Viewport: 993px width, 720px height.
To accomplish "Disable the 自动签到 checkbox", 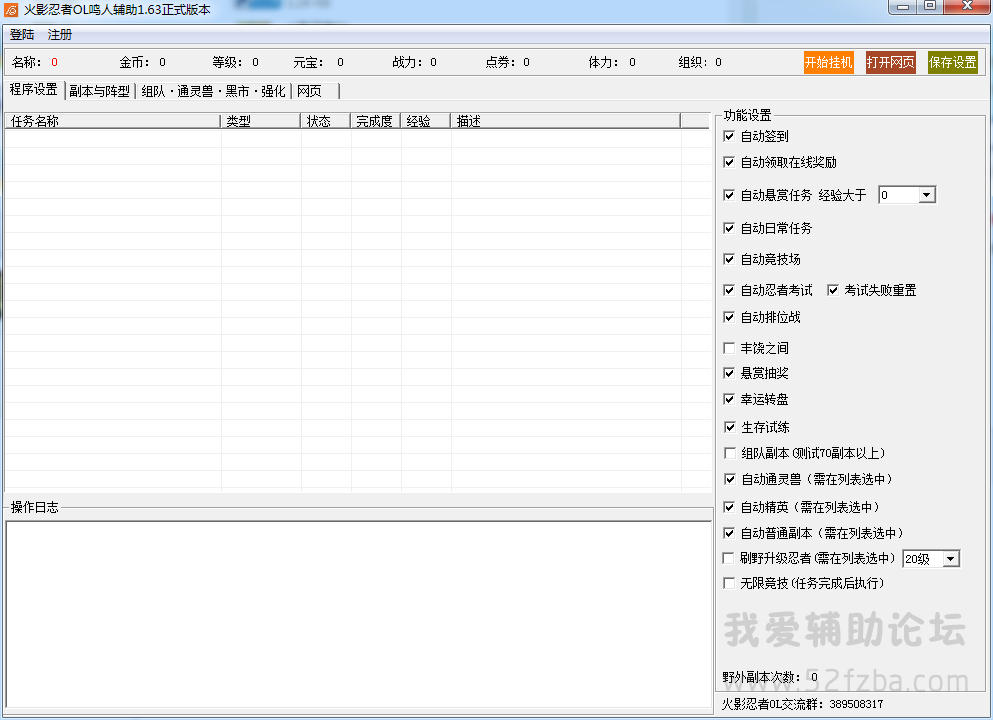I will pyautogui.click(x=729, y=136).
